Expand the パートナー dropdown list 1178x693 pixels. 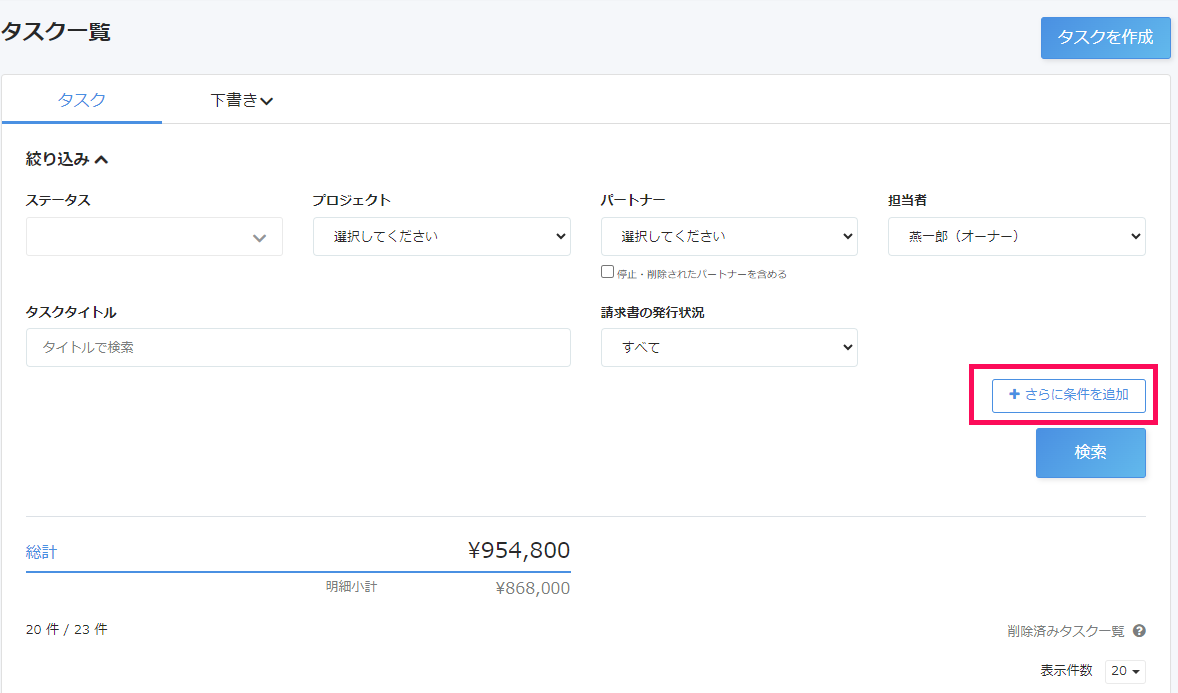(x=729, y=237)
